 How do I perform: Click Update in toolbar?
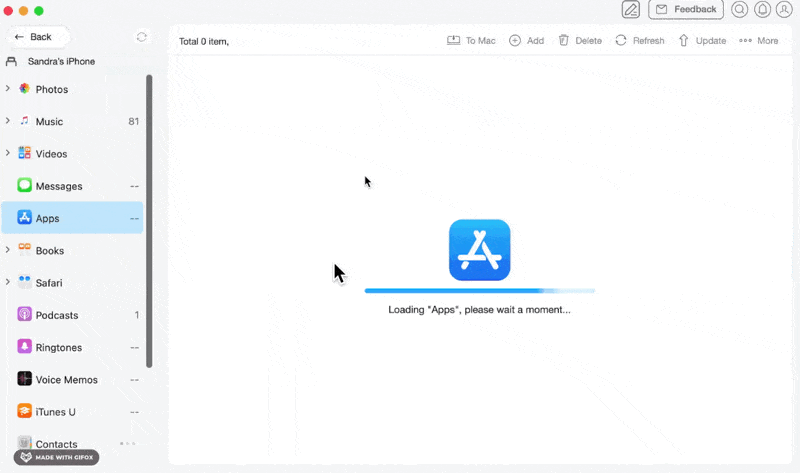click(702, 41)
